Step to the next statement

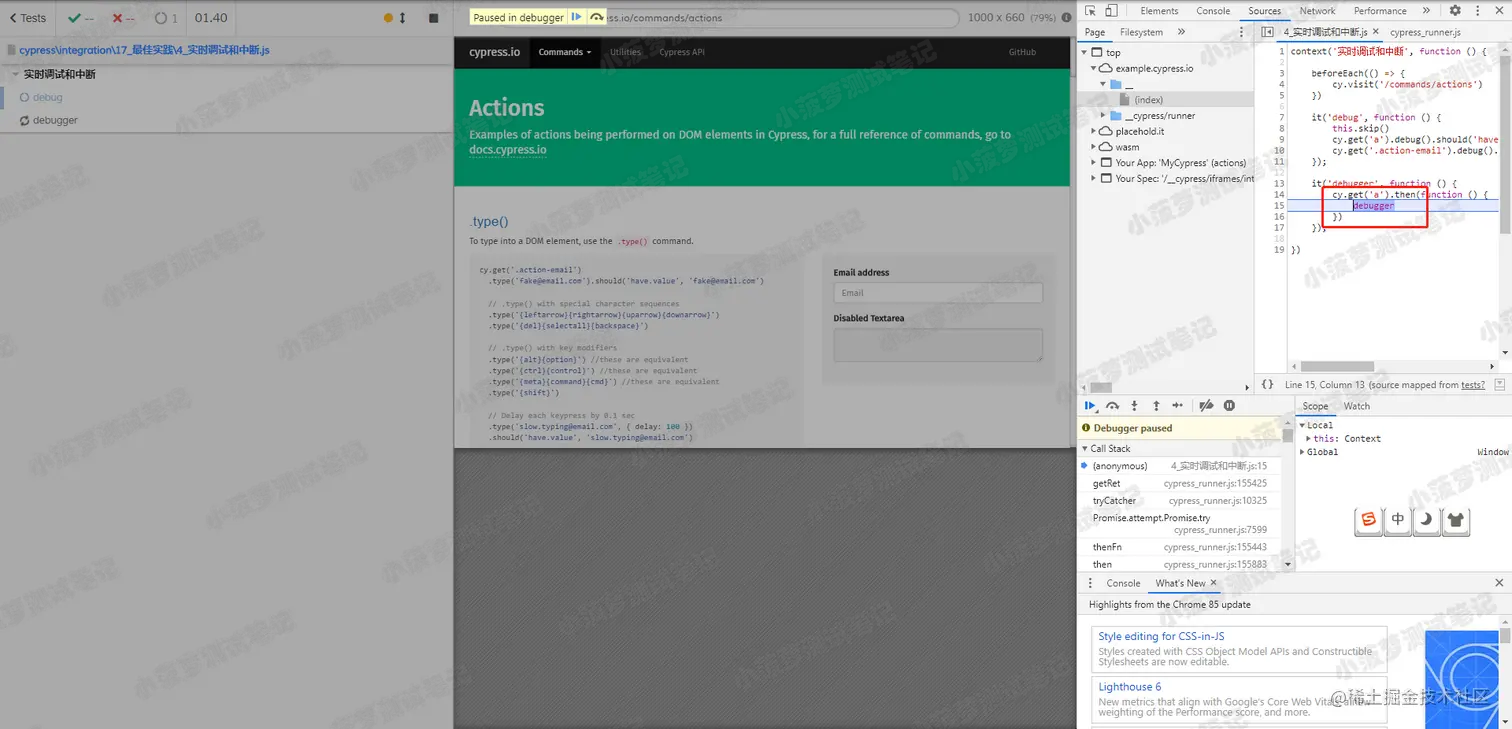1178,406
